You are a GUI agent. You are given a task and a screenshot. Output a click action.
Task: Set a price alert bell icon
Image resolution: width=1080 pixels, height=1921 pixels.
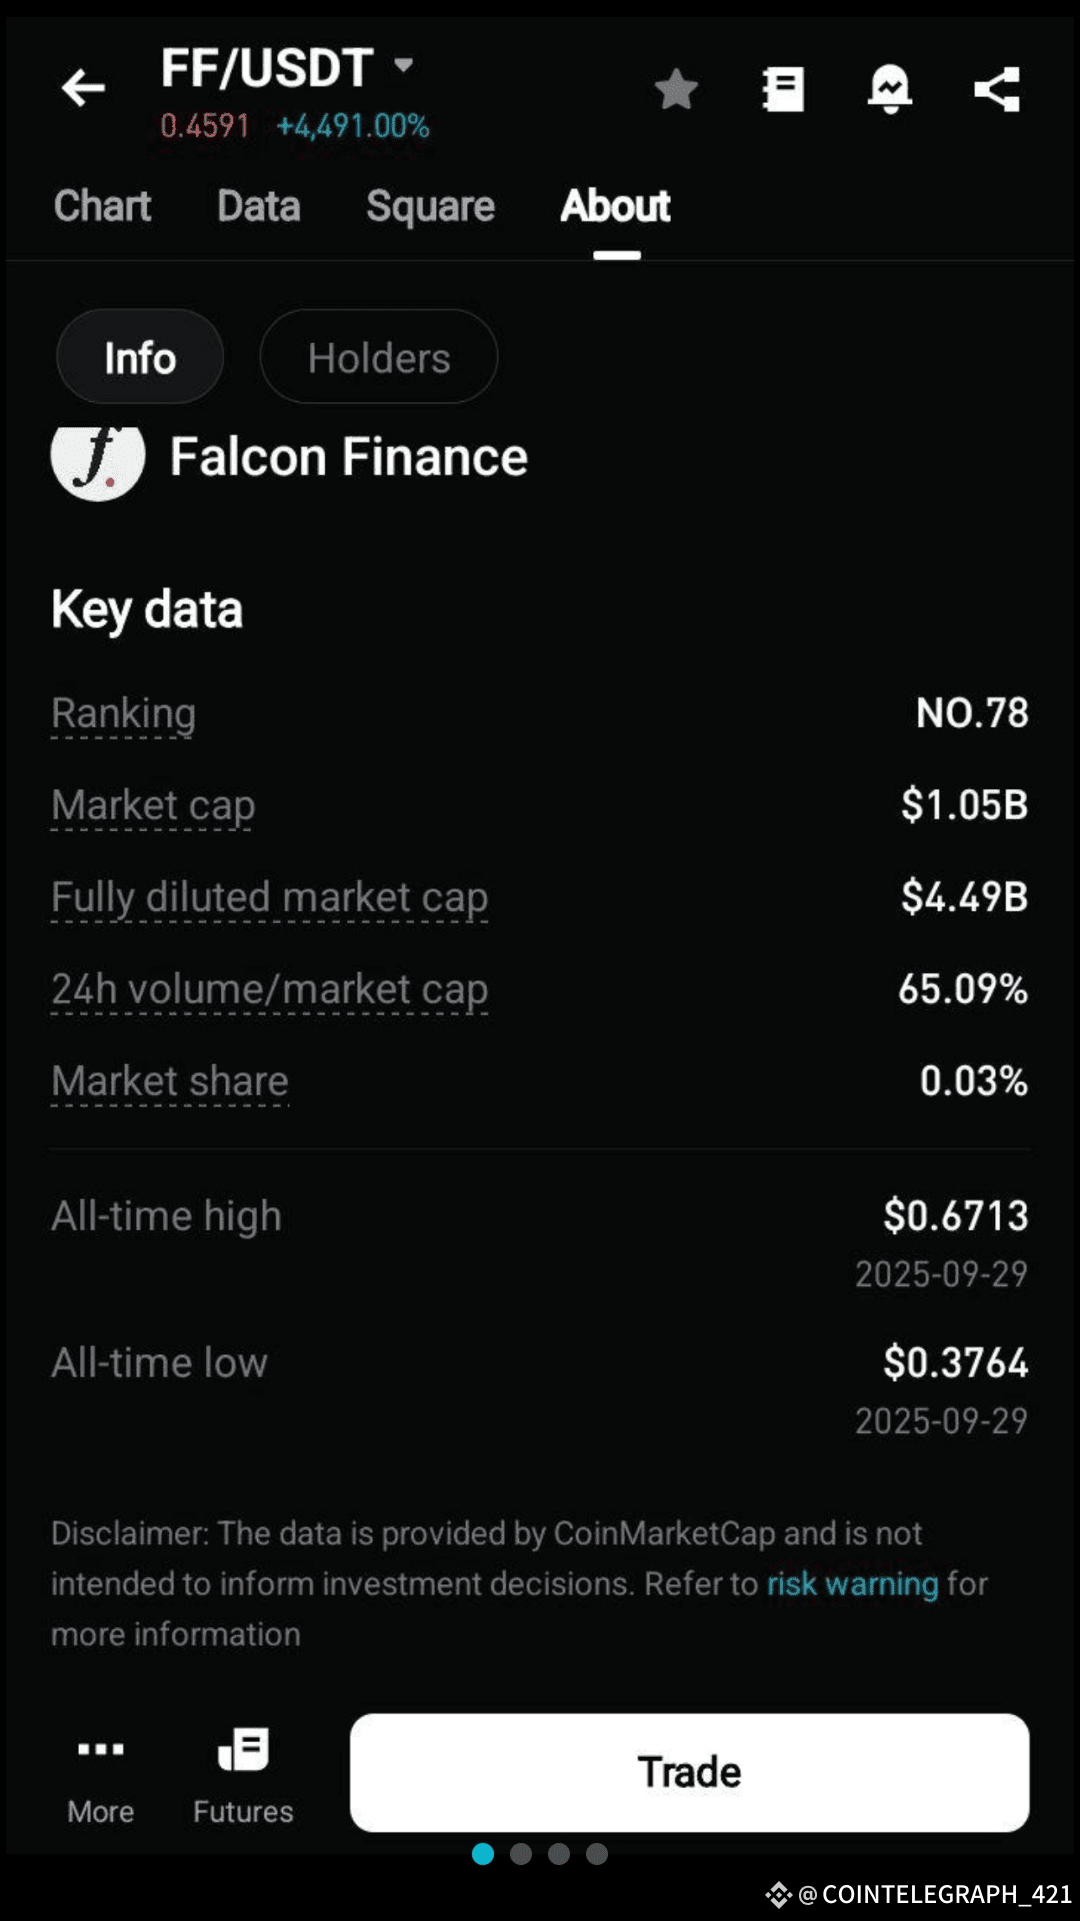pyautogui.click(x=889, y=90)
